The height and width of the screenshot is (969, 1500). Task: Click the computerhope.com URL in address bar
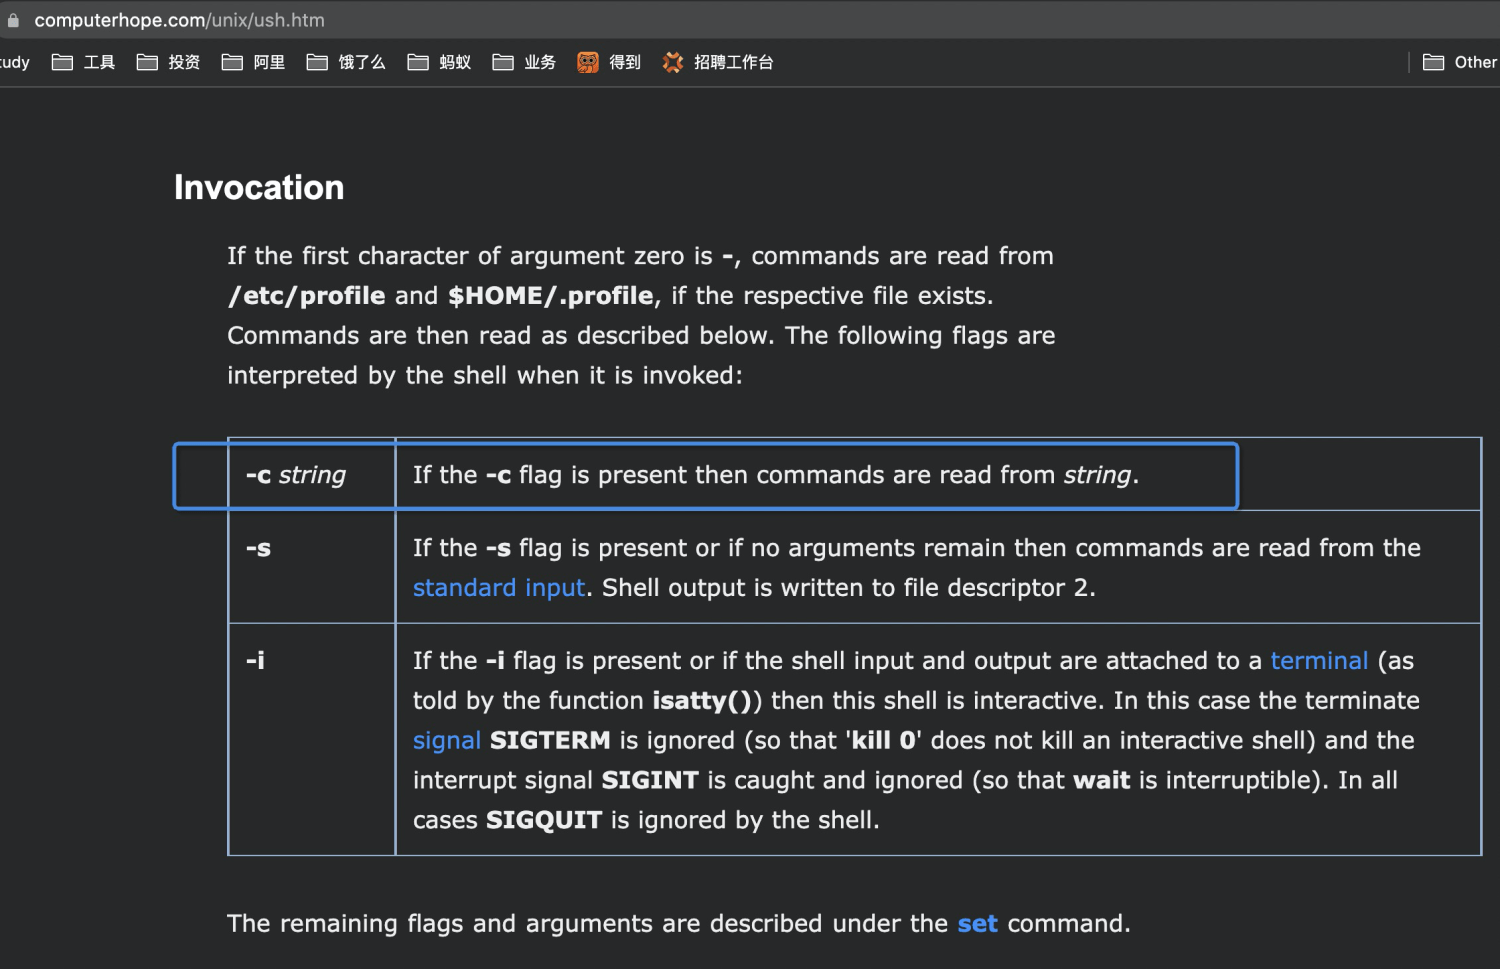pos(180,20)
